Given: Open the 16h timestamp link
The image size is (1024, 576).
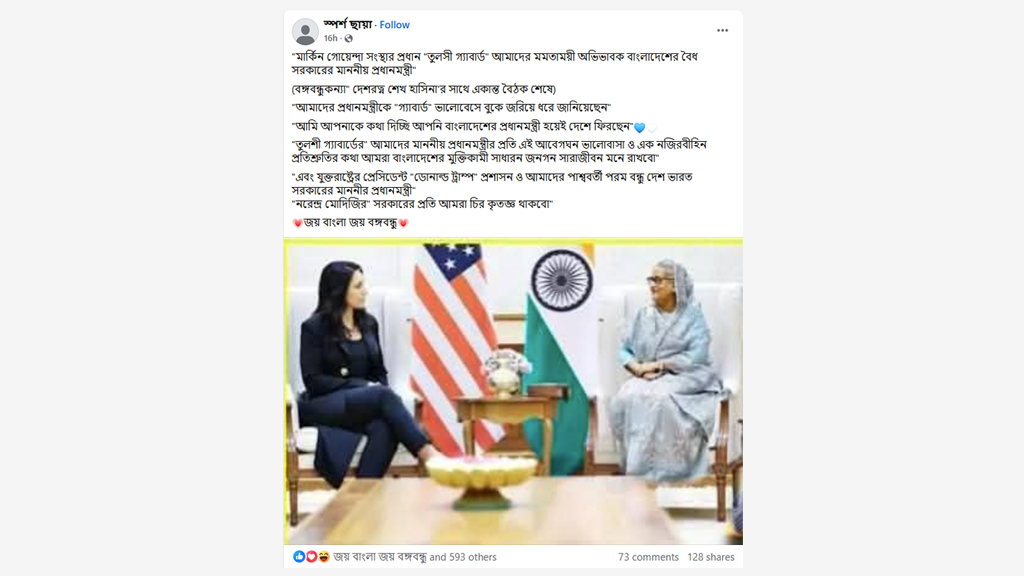Looking at the screenshot, I should pyautogui.click(x=330, y=39).
